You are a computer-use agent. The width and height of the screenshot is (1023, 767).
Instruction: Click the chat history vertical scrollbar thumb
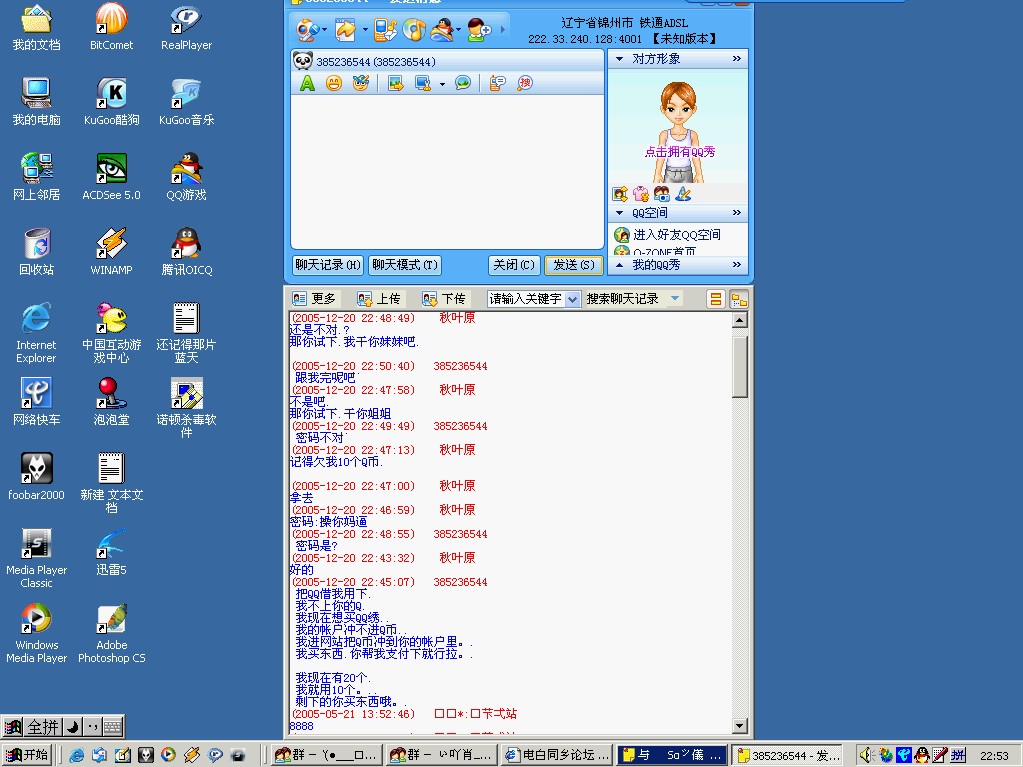pyautogui.click(x=740, y=366)
